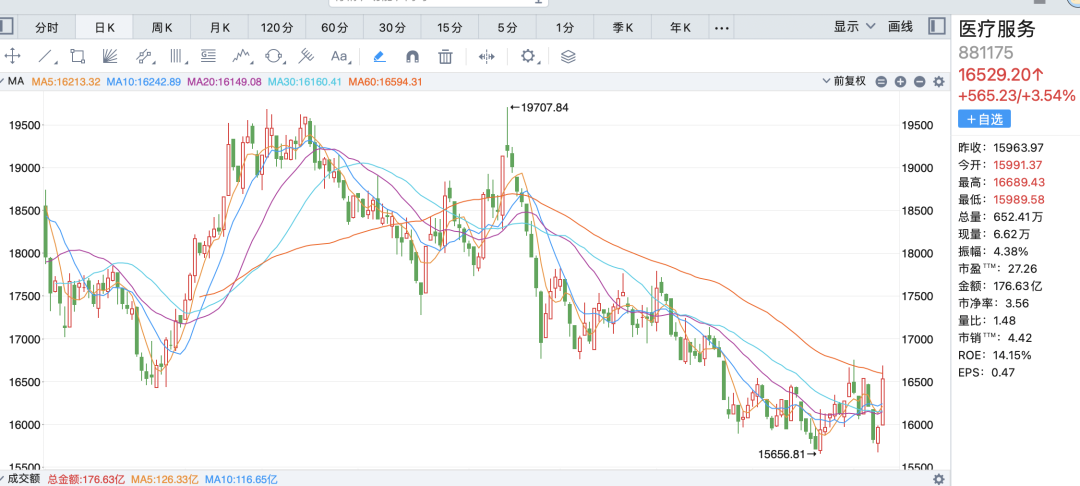
Task: Collapse the MA indicator legend
Action: coord(4,81)
